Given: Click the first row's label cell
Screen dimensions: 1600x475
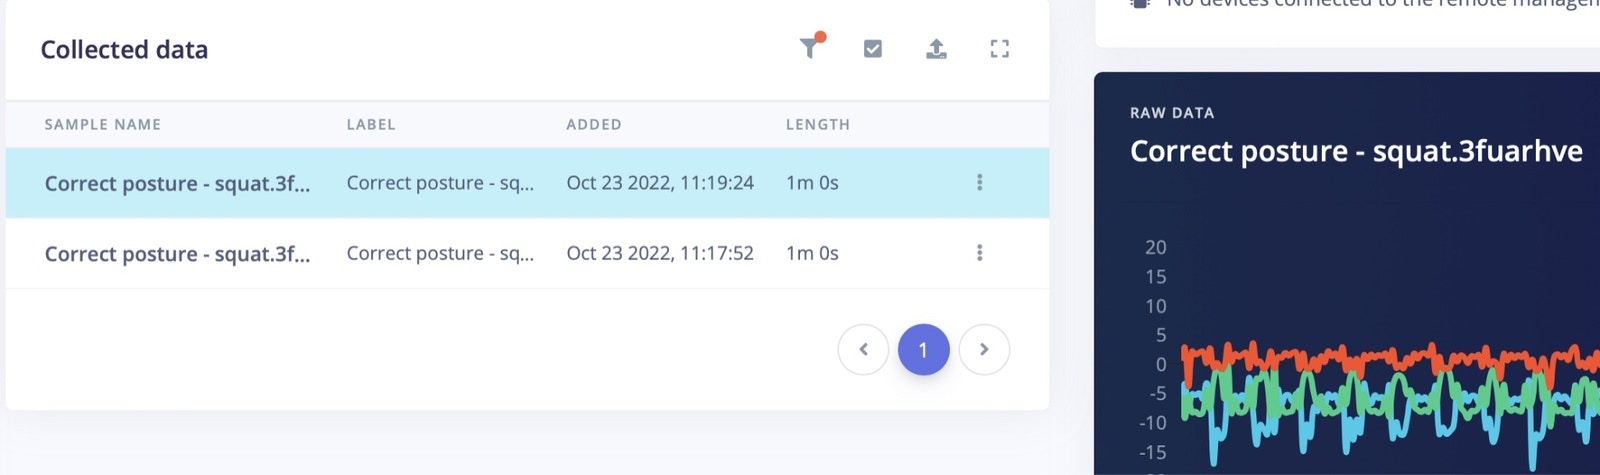Looking at the screenshot, I should click(440, 183).
